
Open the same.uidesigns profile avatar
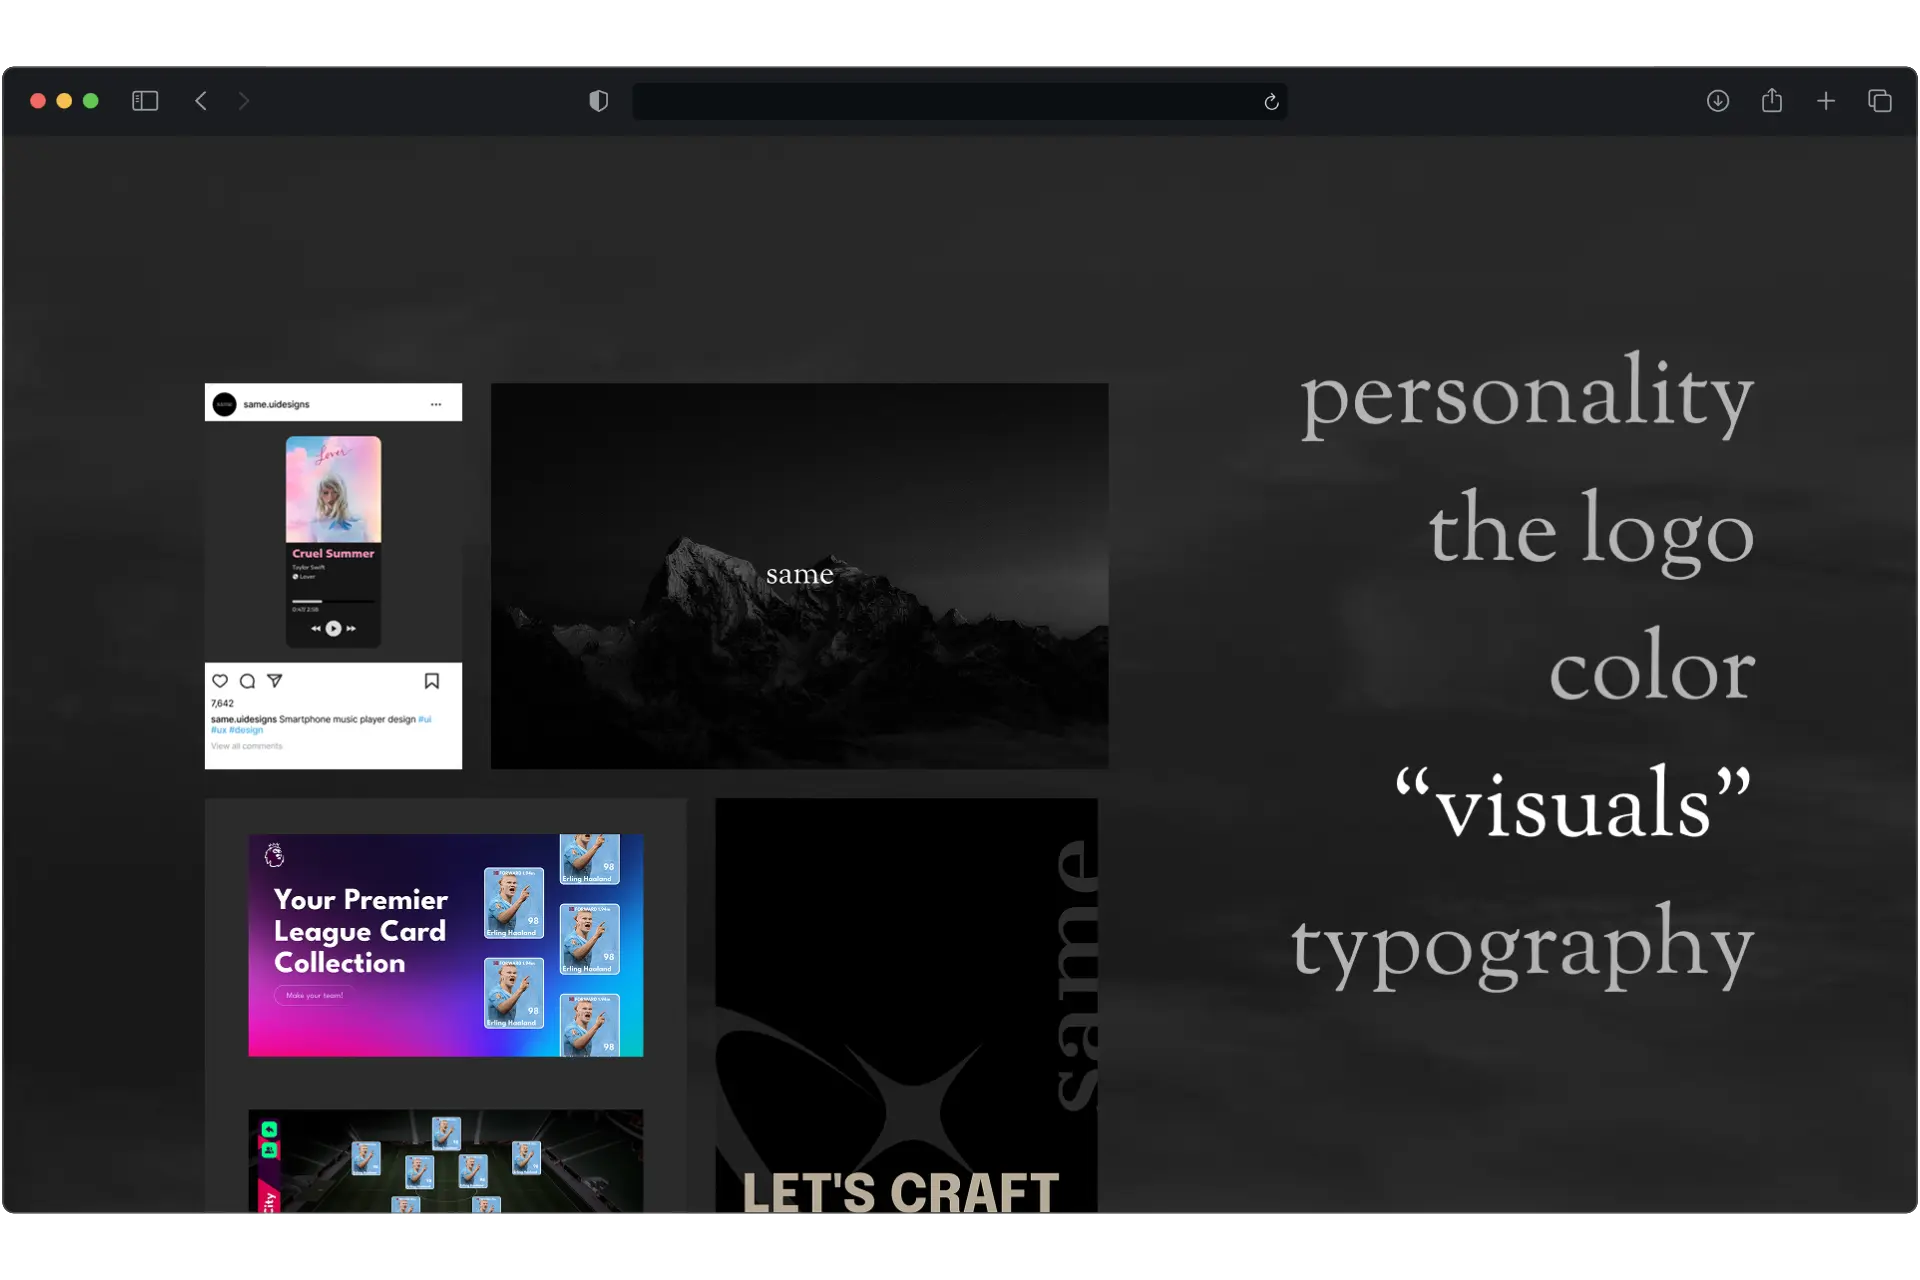click(225, 404)
